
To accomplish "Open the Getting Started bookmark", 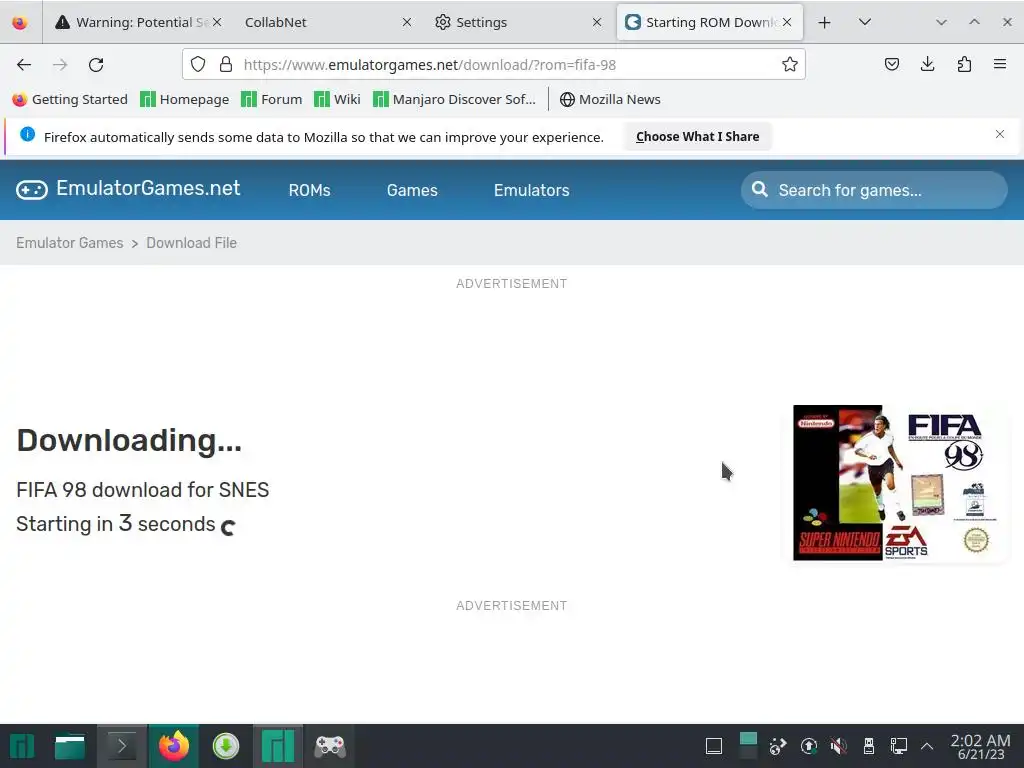I will tap(70, 99).
